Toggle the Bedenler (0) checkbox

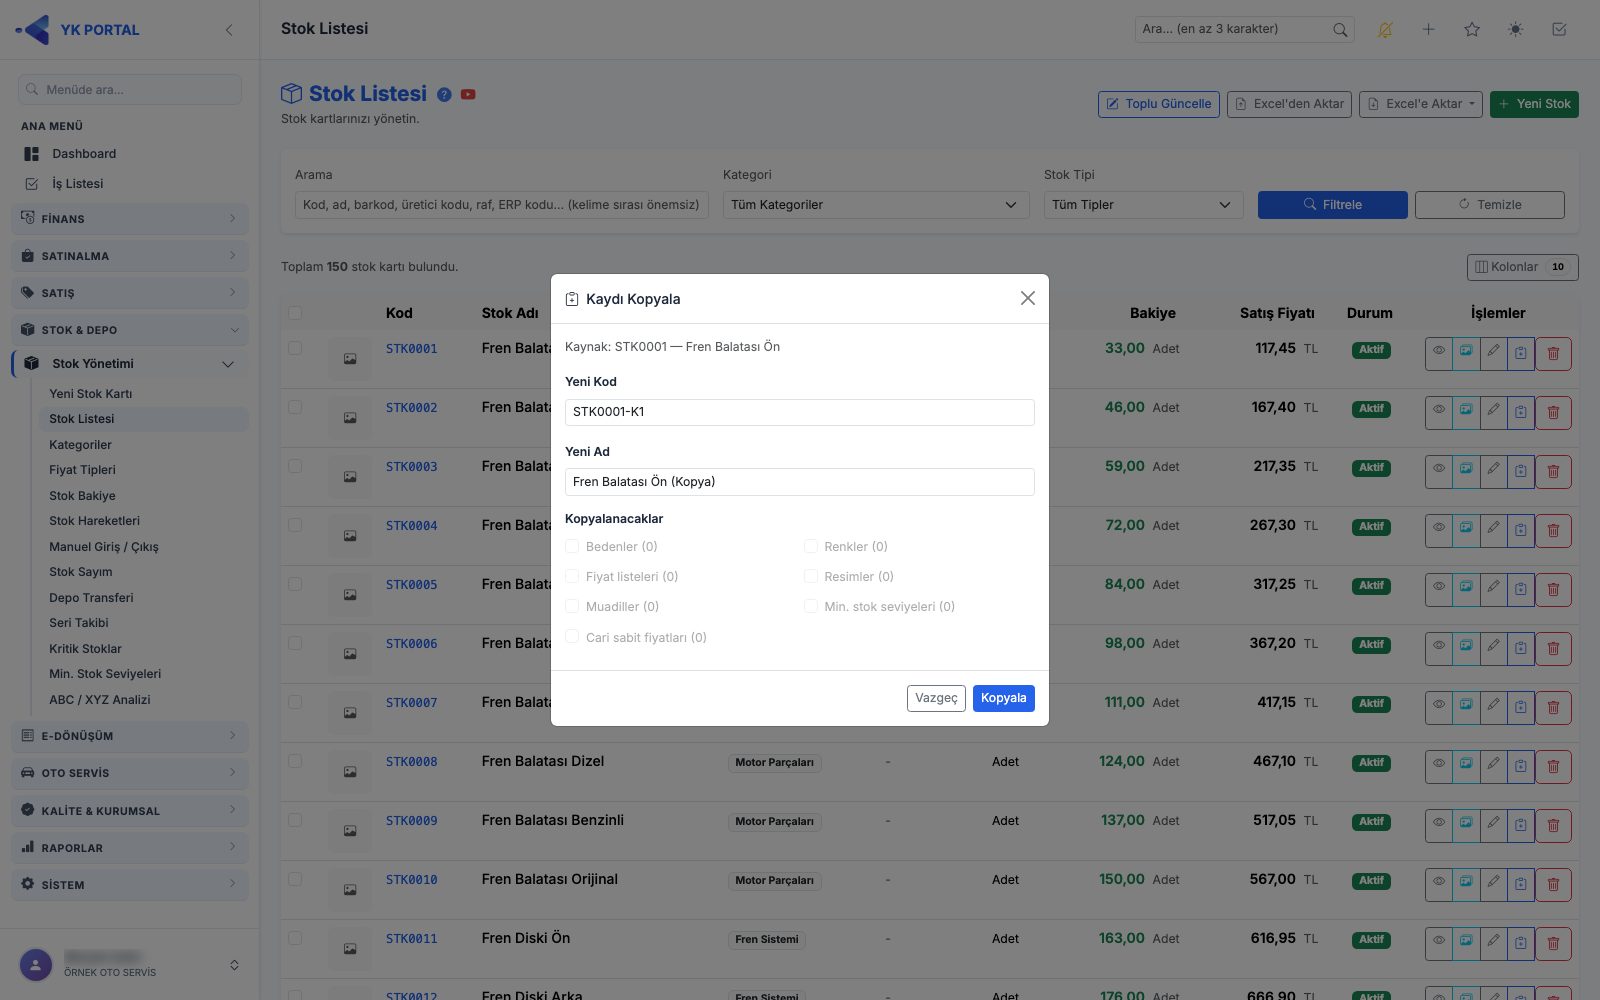(x=572, y=546)
